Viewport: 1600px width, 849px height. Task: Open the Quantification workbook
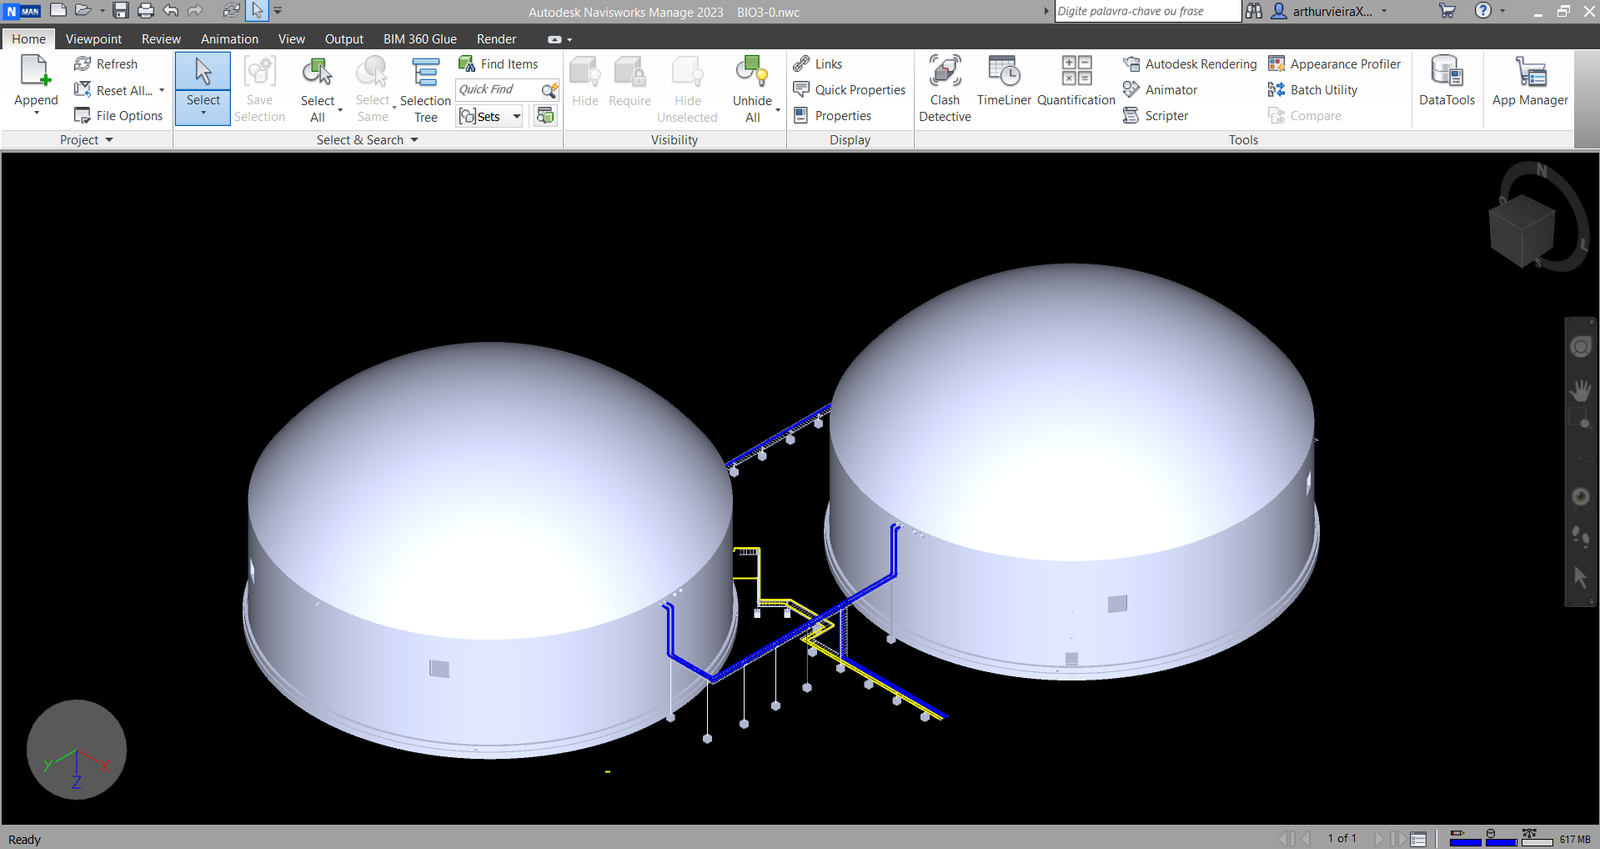[1076, 81]
